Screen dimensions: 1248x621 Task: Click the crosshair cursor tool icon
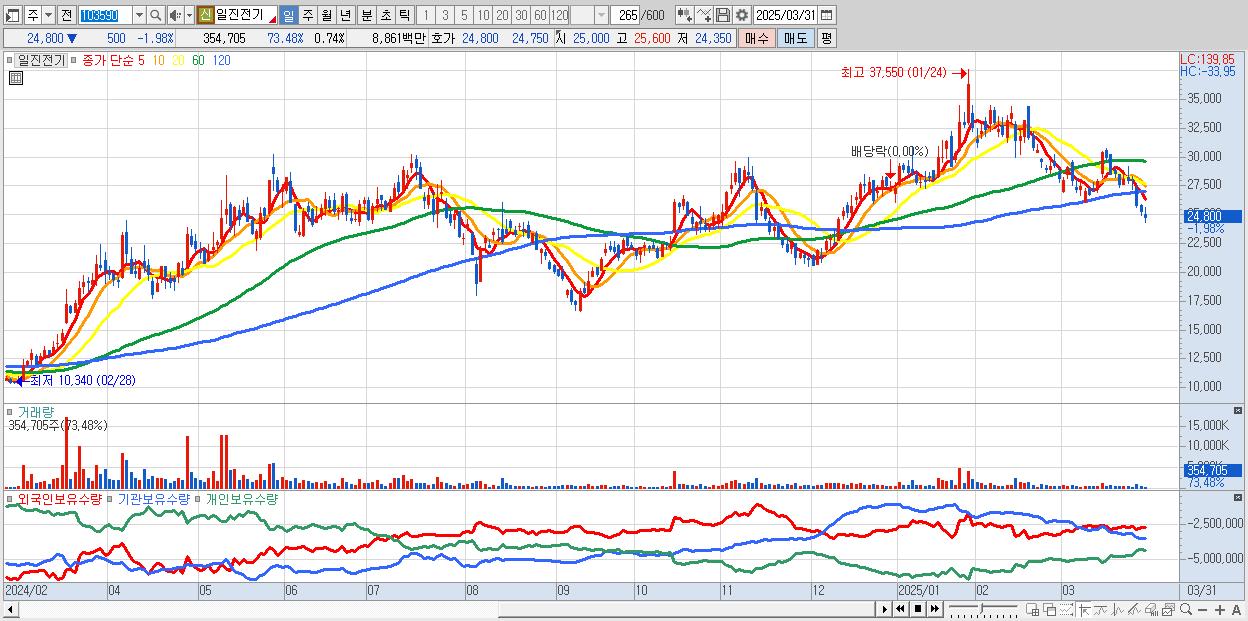[x=1085, y=610]
